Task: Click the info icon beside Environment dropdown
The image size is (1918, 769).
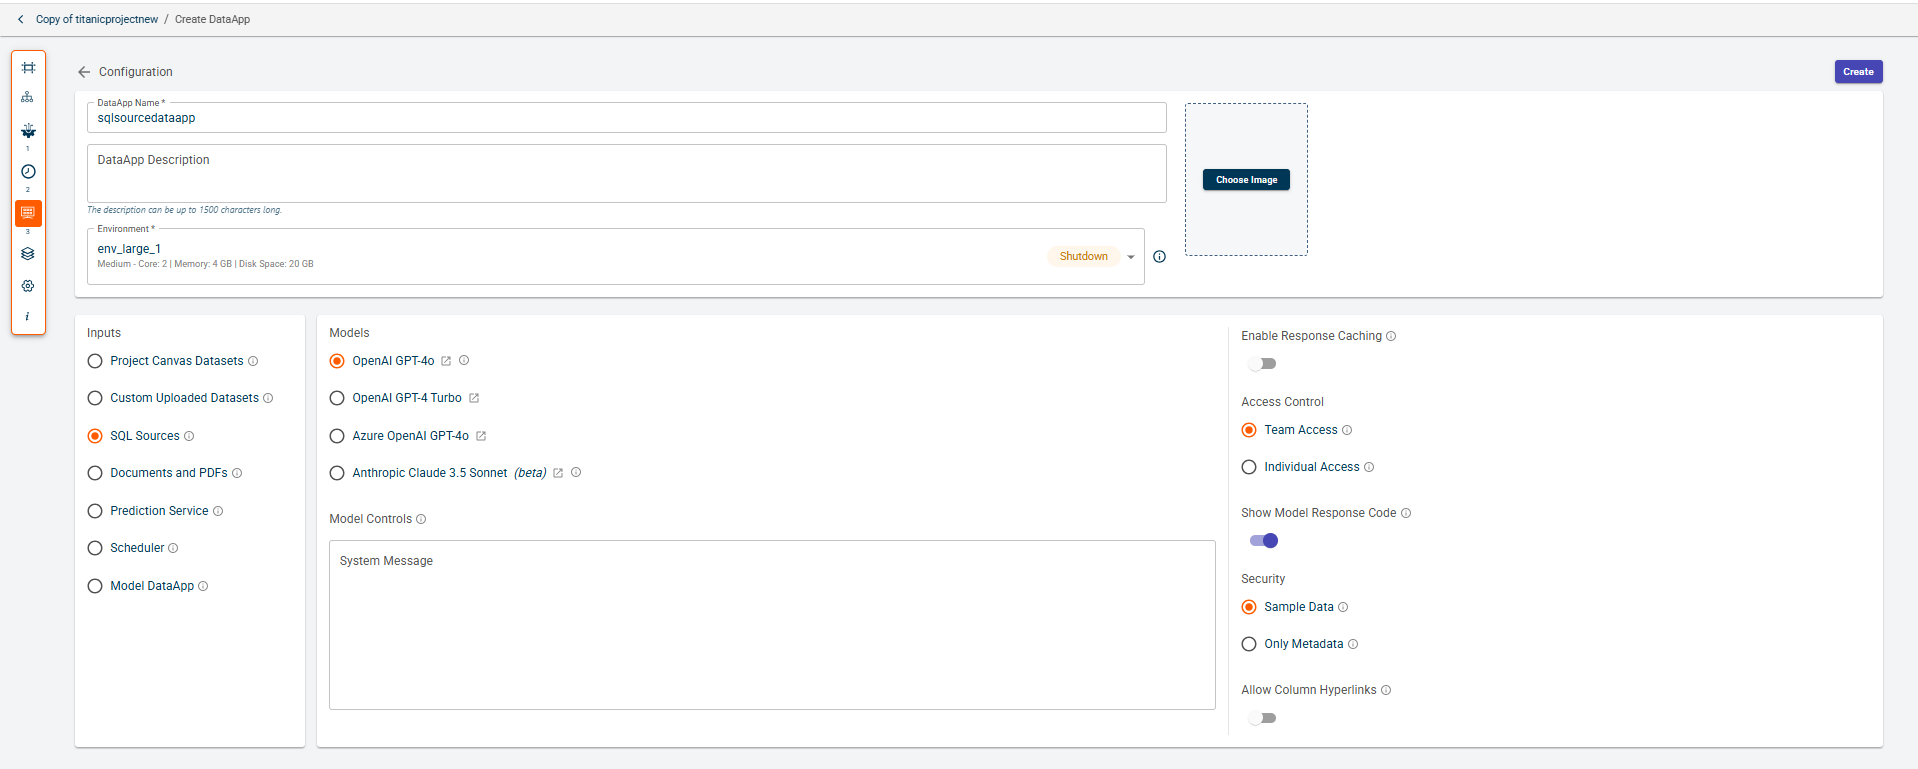Action: tap(1159, 257)
